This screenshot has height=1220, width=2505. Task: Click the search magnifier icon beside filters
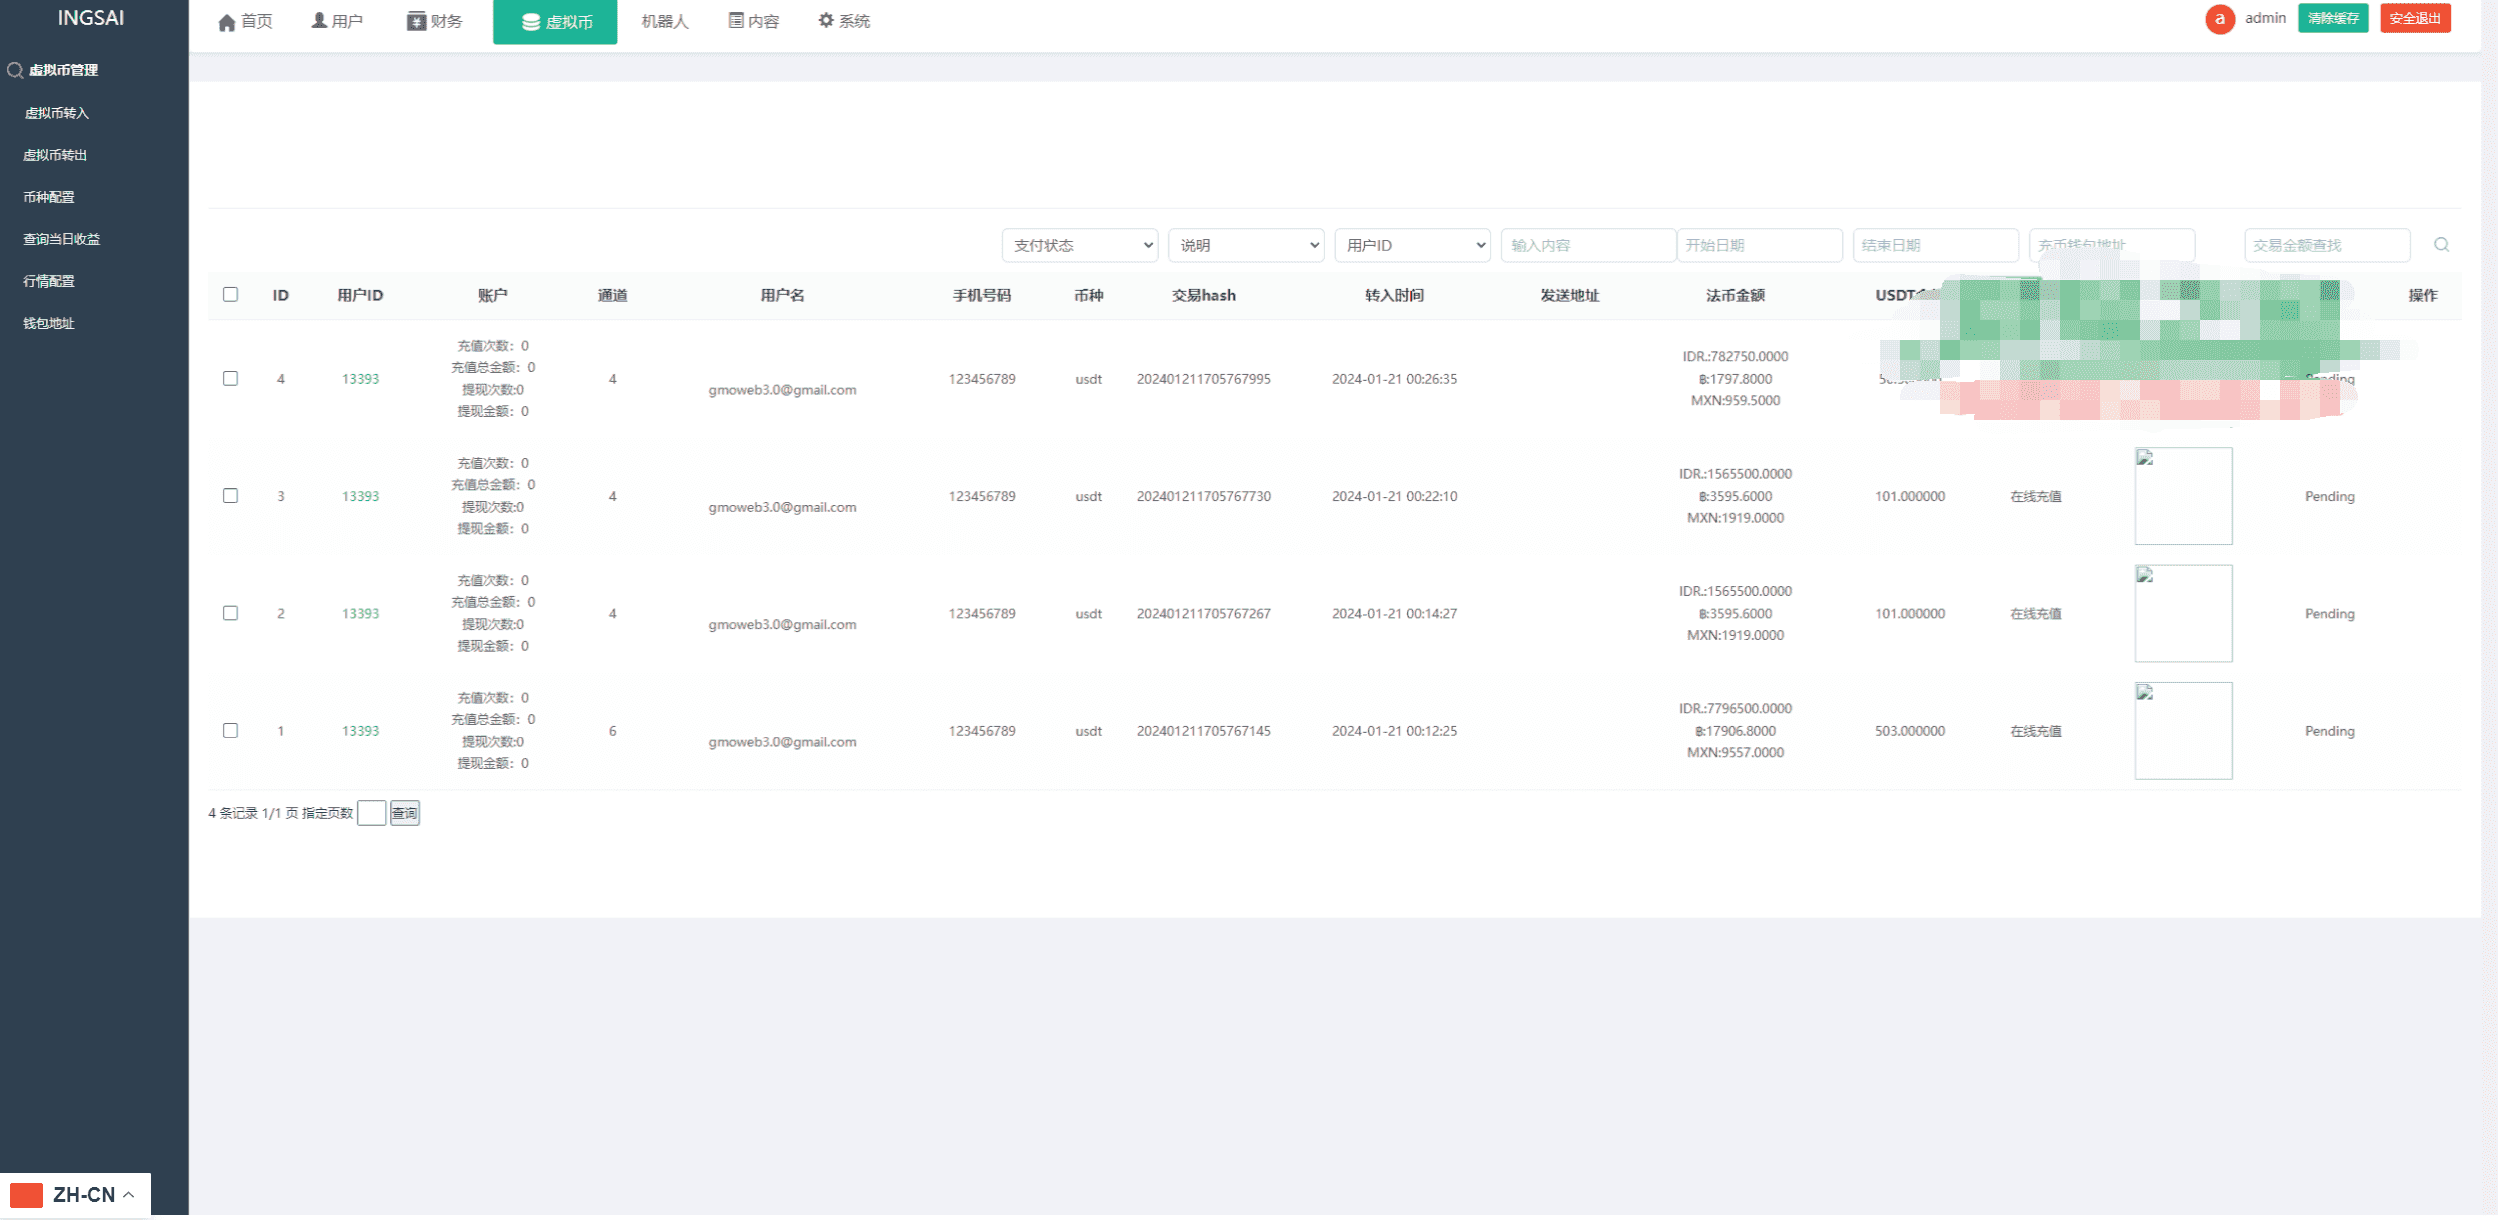[2441, 245]
